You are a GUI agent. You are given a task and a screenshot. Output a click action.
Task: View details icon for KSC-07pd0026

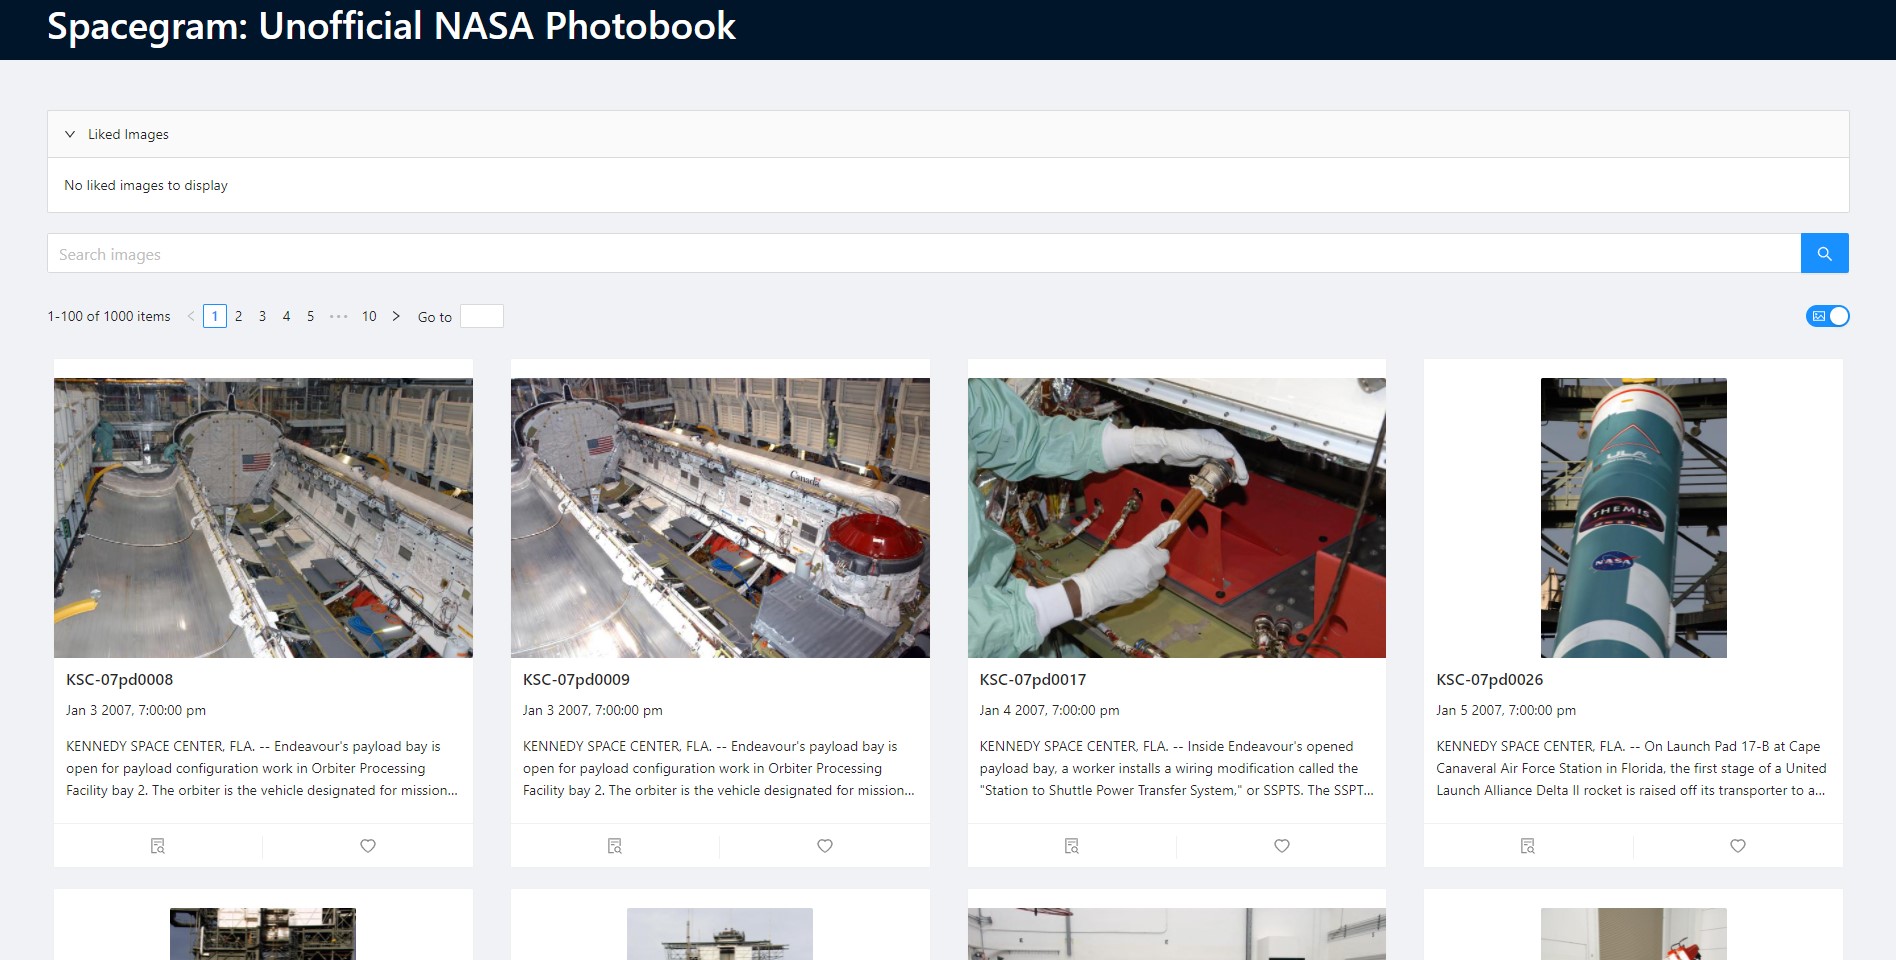pos(1528,846)
